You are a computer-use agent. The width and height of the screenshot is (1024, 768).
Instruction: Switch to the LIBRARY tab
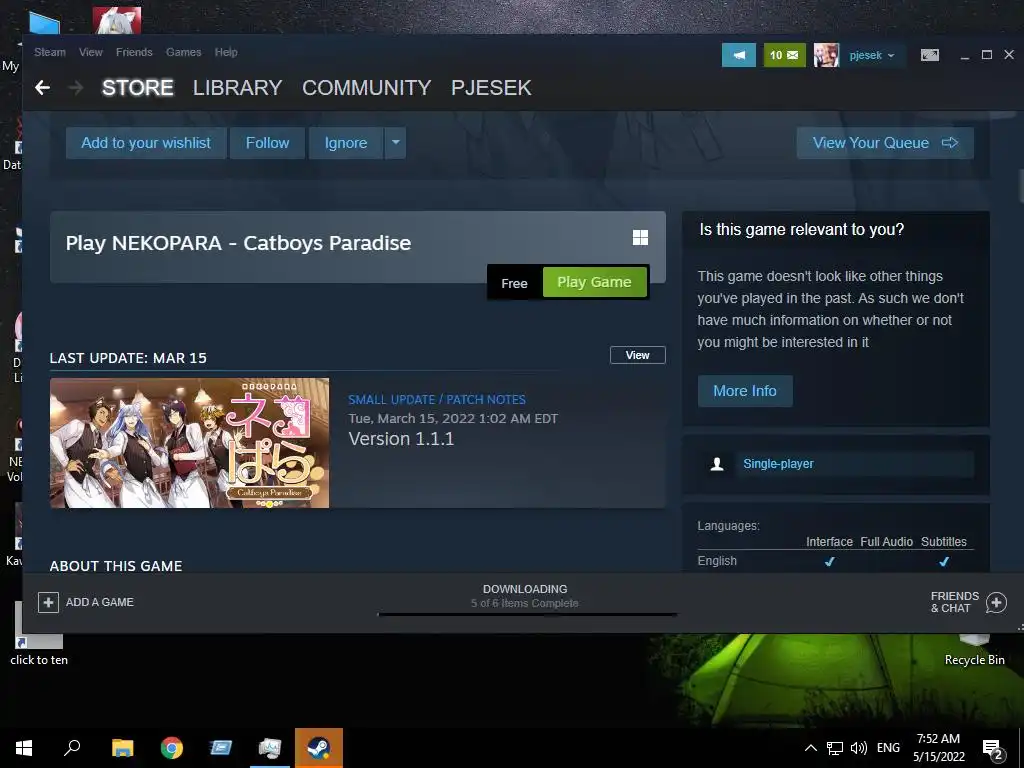pos(238,88)
